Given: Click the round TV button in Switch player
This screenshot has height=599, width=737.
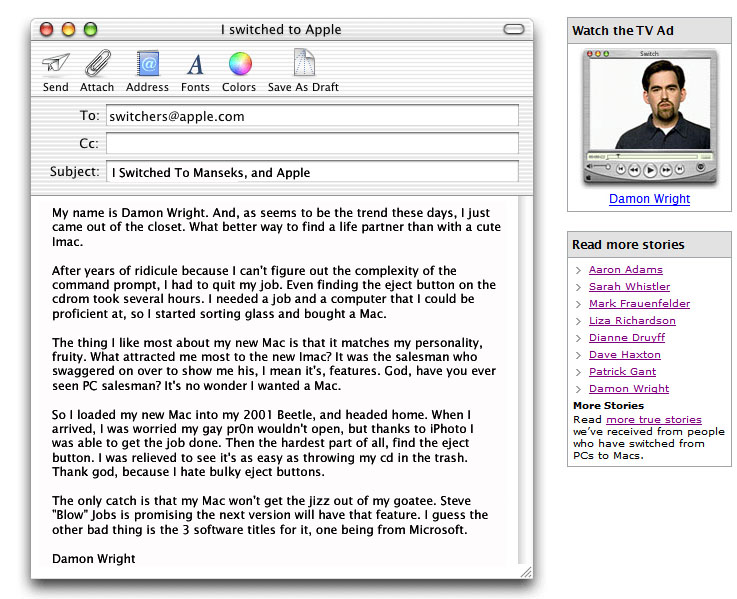Looking at the screenshot, I should [x=700, y=166].
